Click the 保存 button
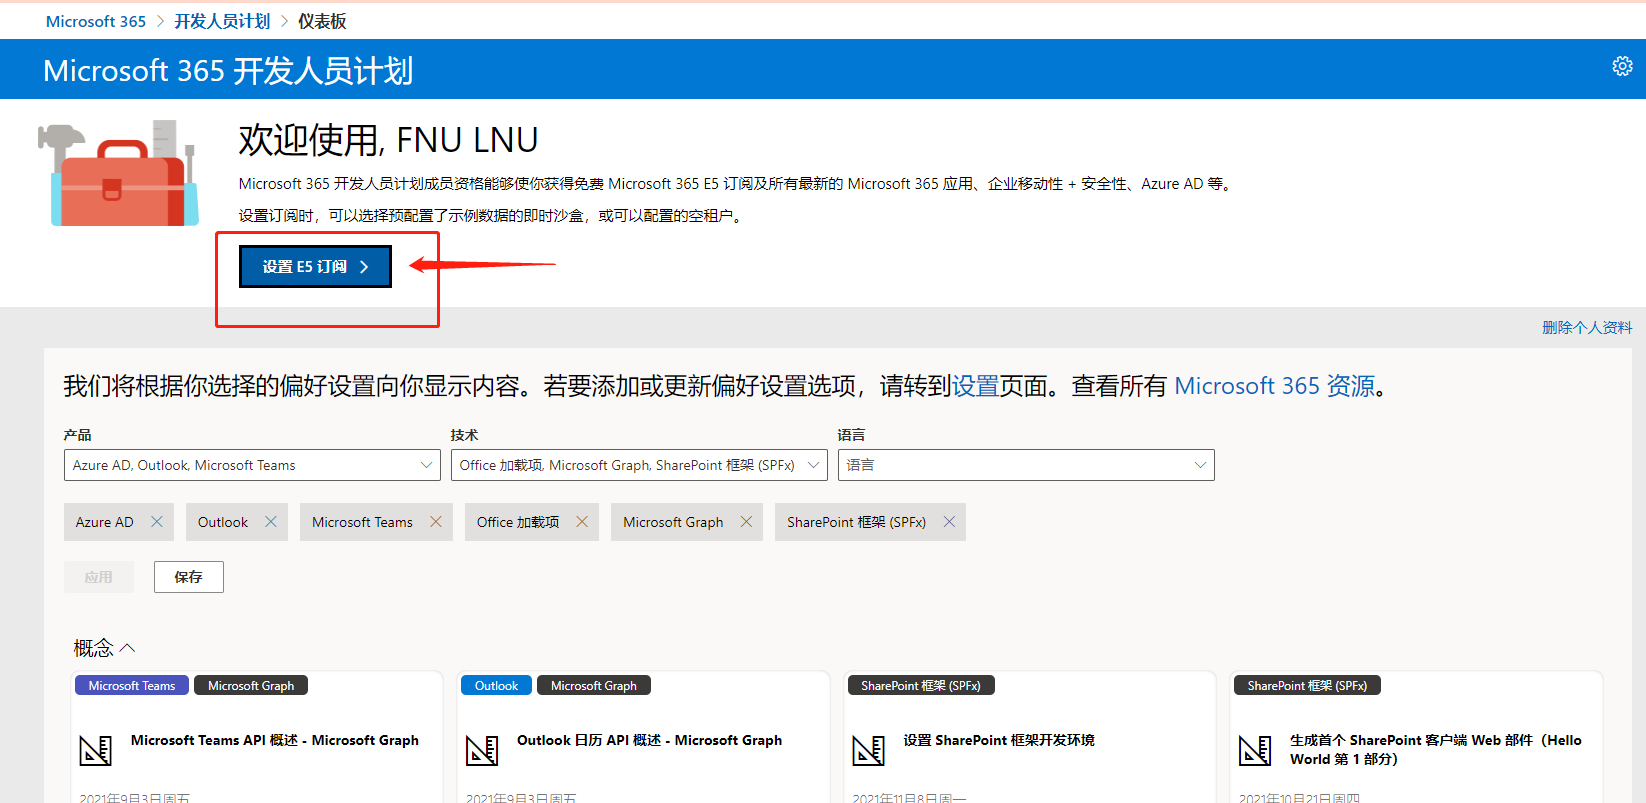This screenshot has width=1646, height=803. point(188,577)
